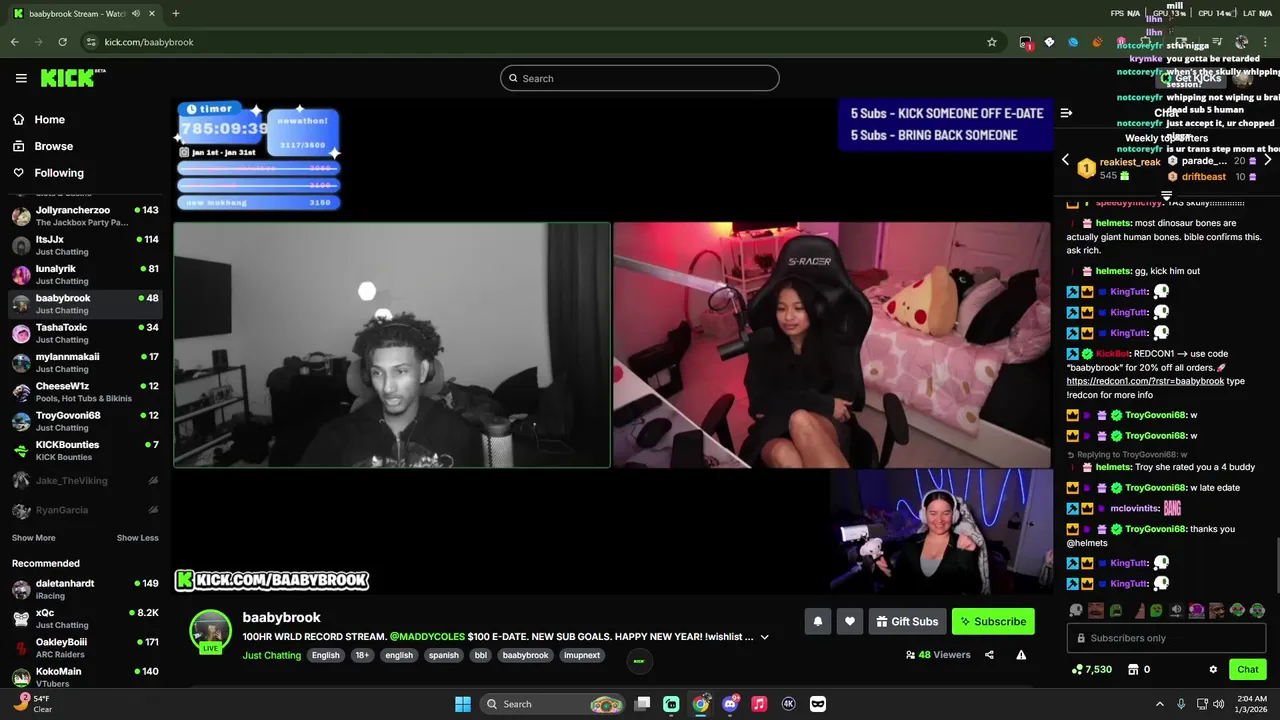Click the Subscribers only chat input
The height and width of the screenshot is (720, 1280).
1166,638
